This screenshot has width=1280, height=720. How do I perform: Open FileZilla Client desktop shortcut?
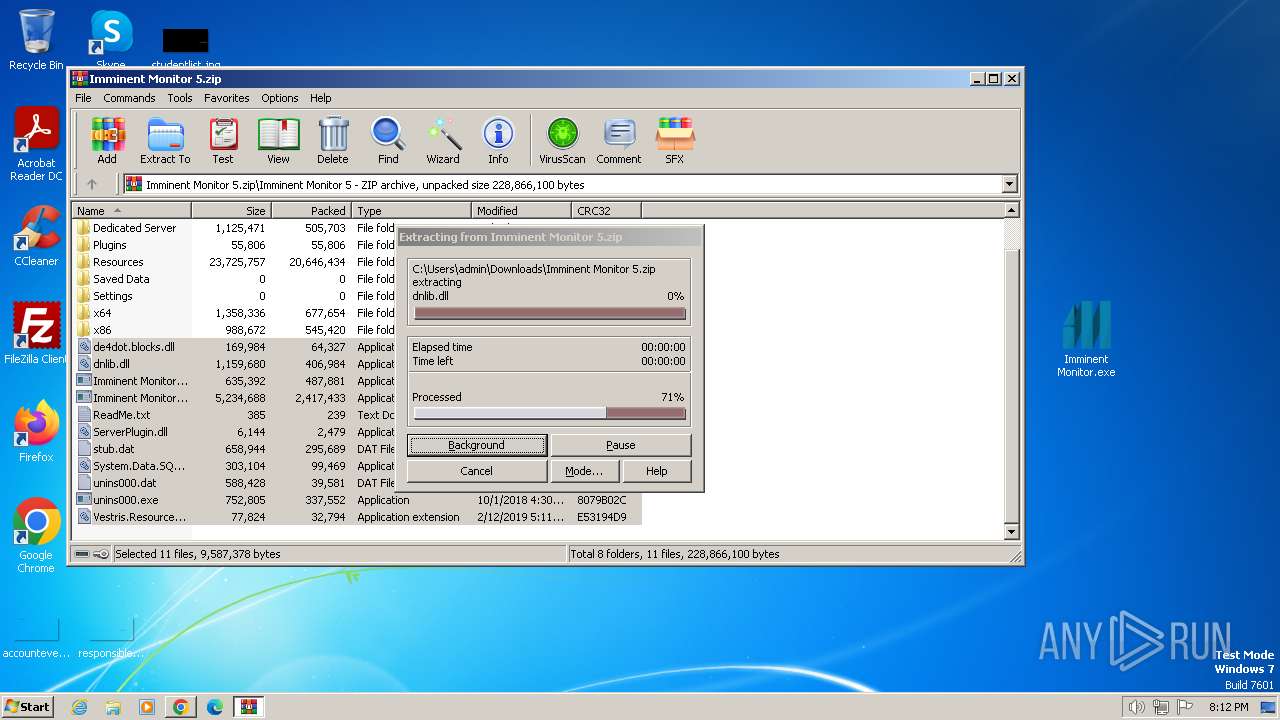coord(36,334)
